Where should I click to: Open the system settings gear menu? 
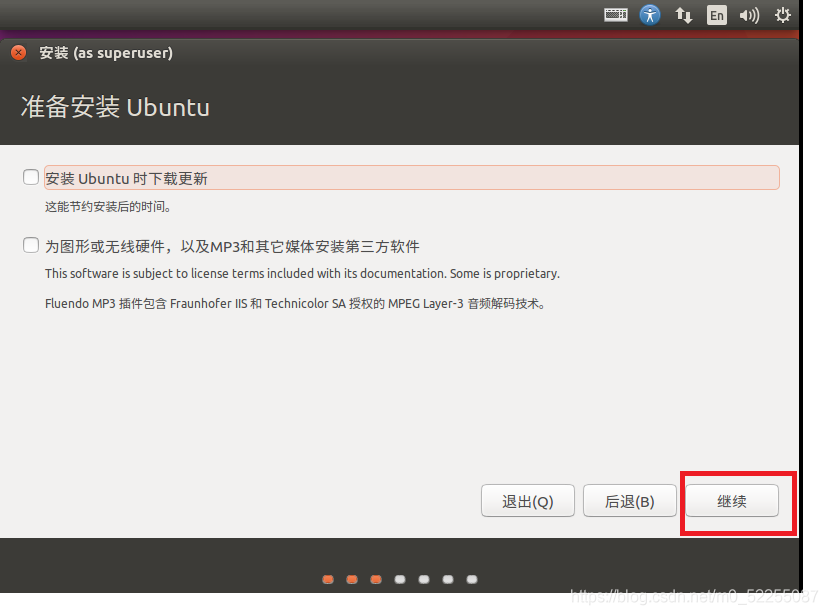click(x=783, y=15)
